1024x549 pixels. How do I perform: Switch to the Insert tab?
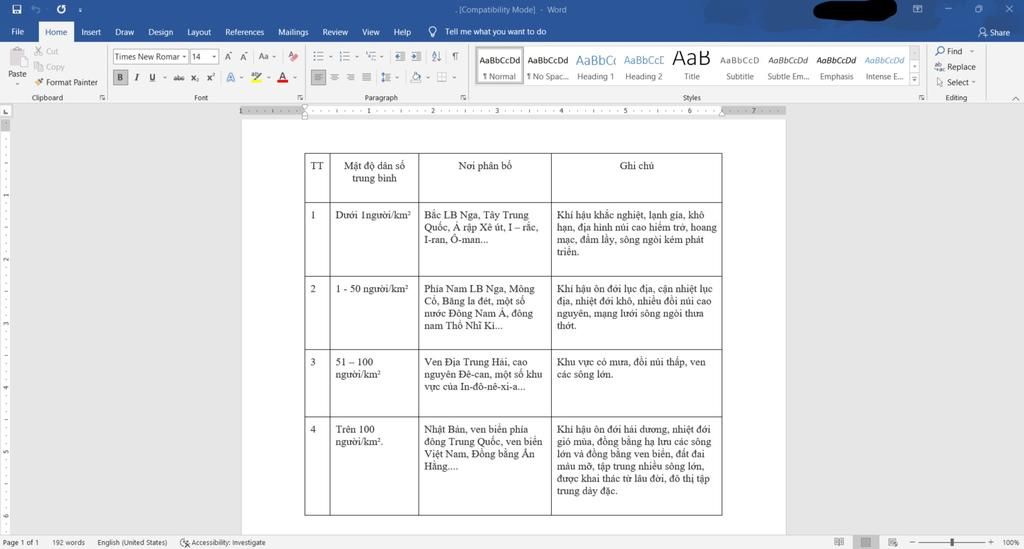pyautogui.click(x=91, y=32)
